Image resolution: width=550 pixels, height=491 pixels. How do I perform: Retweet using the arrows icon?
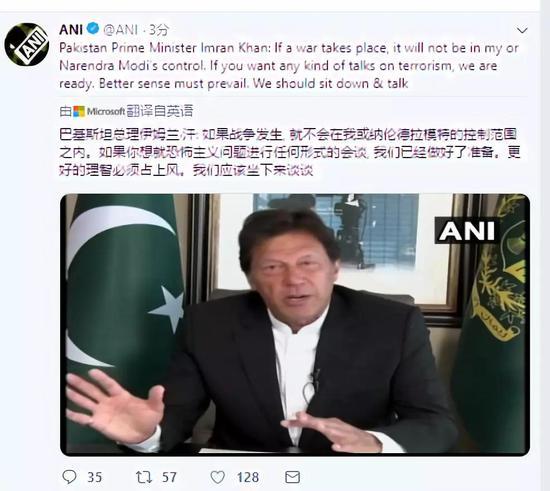click(144, 477)
